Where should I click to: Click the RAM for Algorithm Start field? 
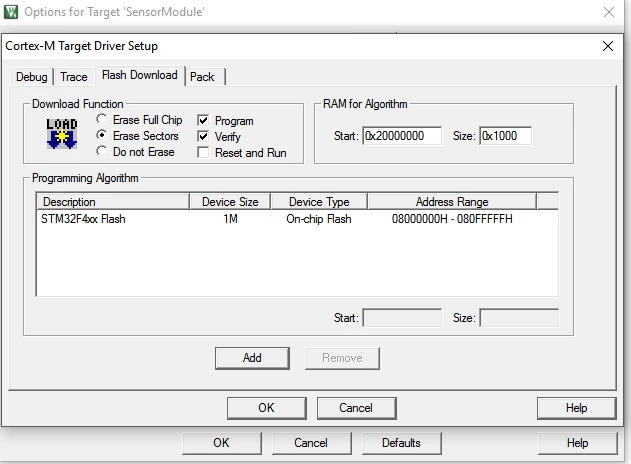(x=402, y=136)
